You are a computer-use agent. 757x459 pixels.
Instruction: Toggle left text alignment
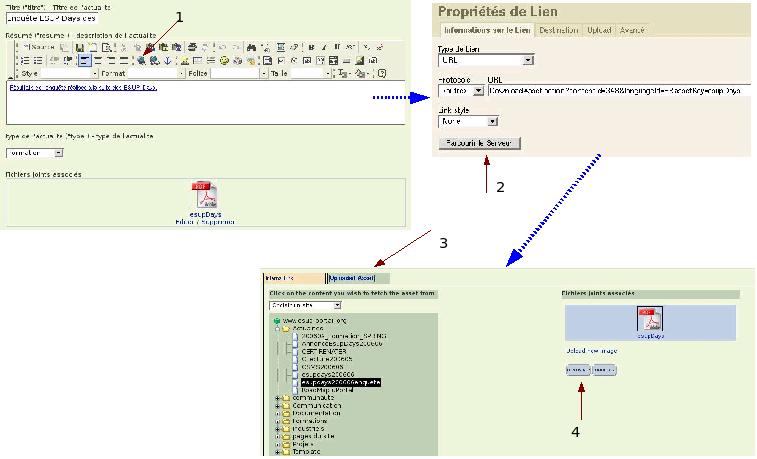click(x=84, y=60)
